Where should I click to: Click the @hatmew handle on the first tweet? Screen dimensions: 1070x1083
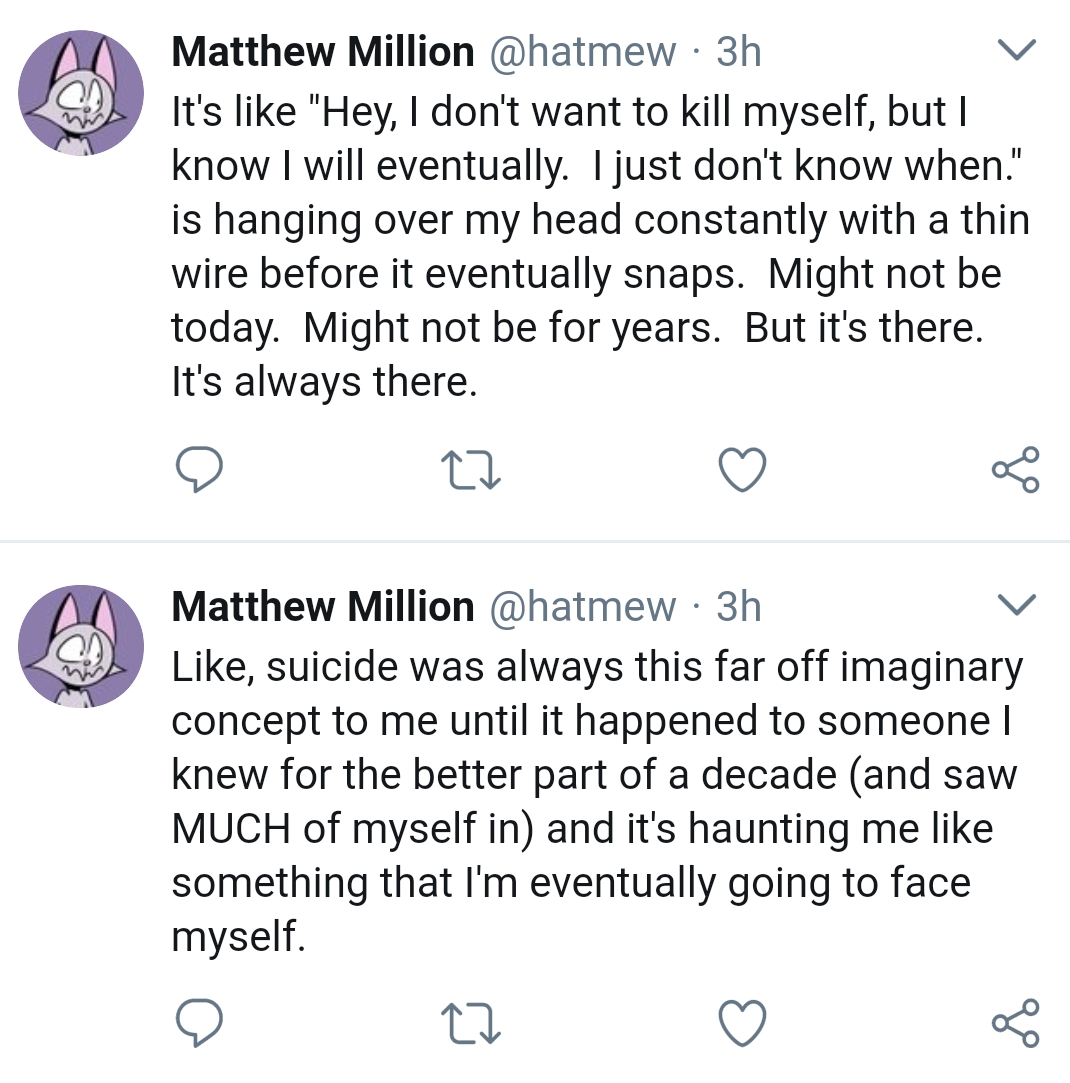point(581,52)
